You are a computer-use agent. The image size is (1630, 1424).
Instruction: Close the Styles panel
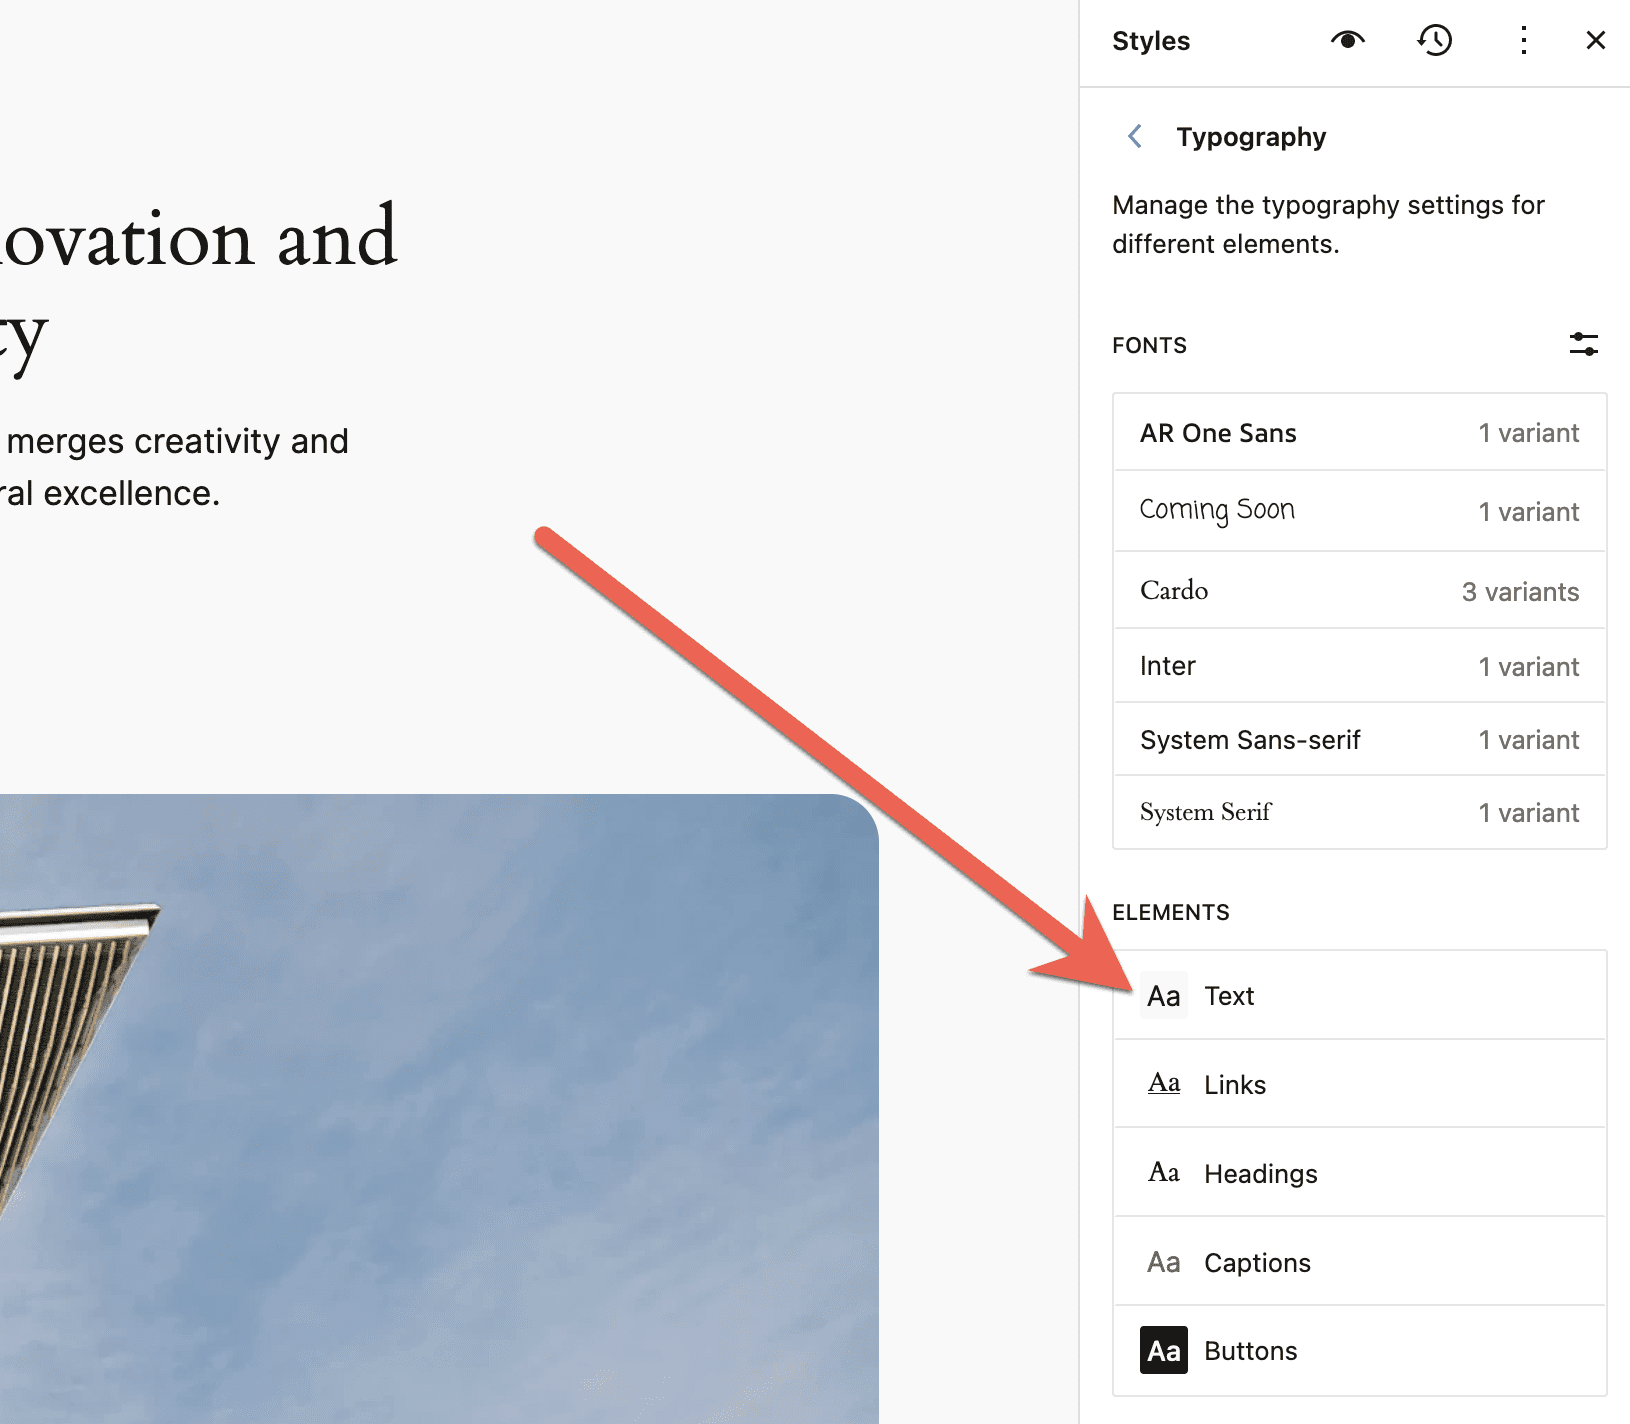[x=1595, y=40]
